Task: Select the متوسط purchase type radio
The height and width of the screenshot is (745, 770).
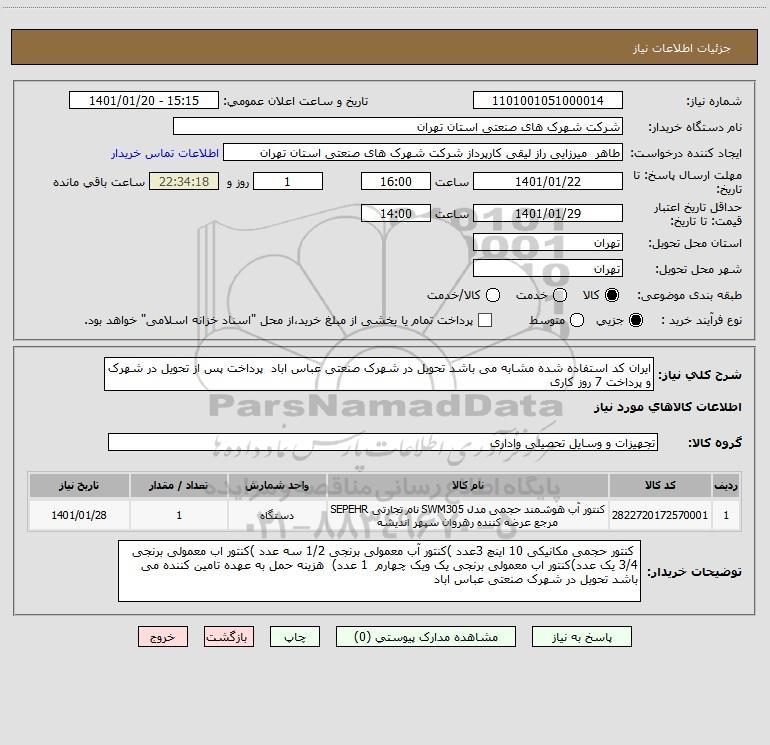Action: pos(577,320)
